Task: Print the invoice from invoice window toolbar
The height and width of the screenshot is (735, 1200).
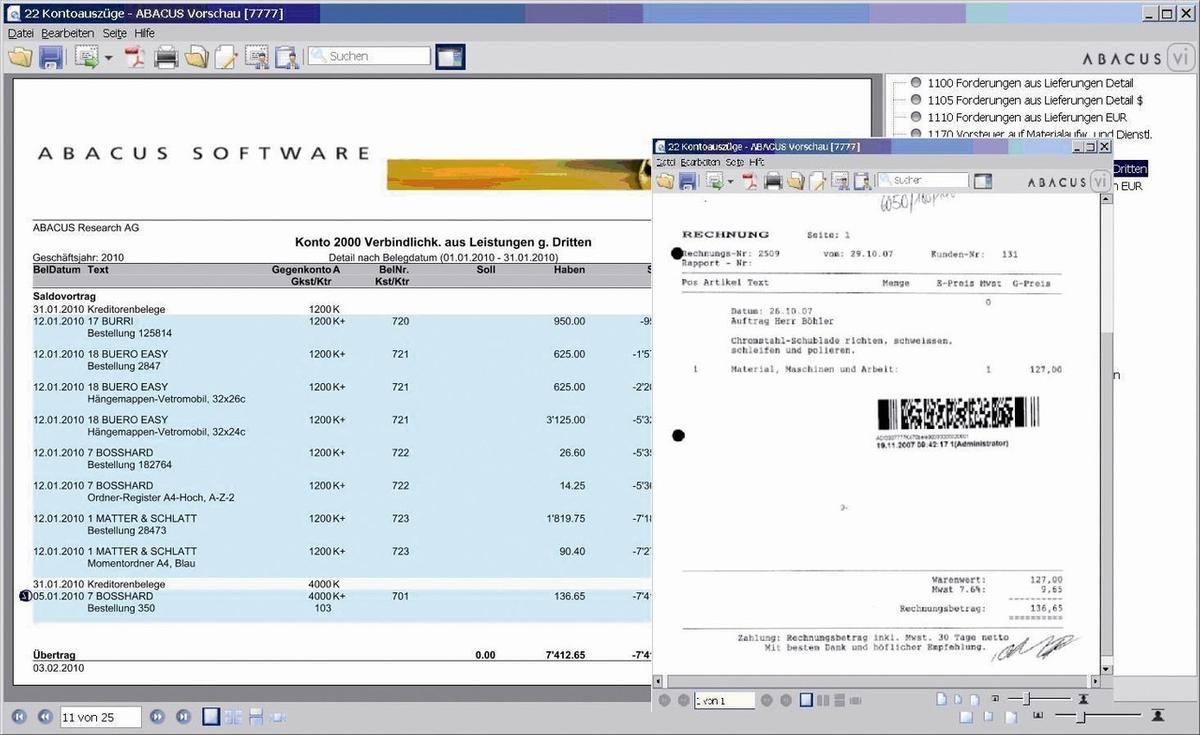Action: [x=773, y=181]
